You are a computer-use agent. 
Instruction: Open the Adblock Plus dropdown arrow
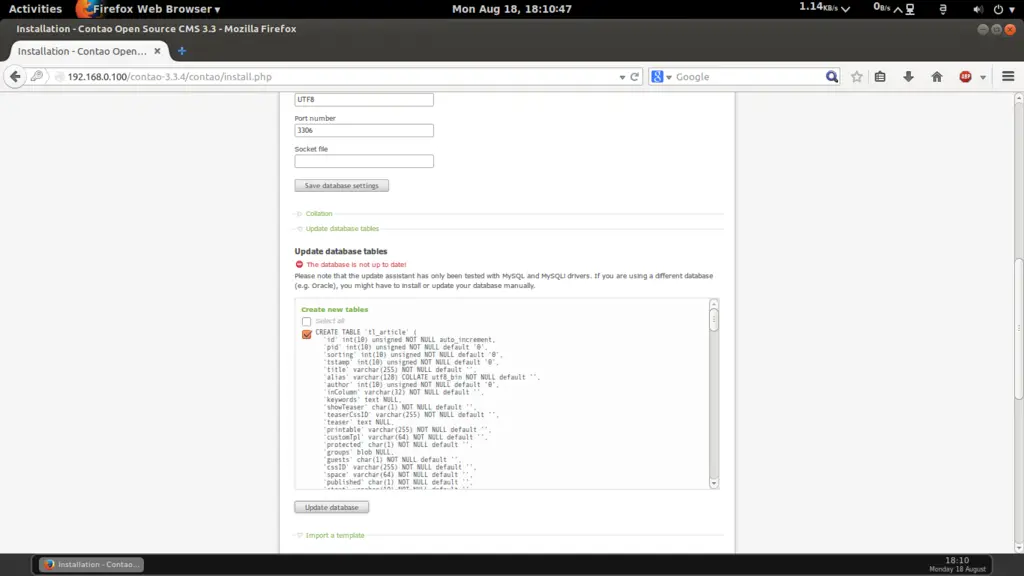[x=983, y=77]
